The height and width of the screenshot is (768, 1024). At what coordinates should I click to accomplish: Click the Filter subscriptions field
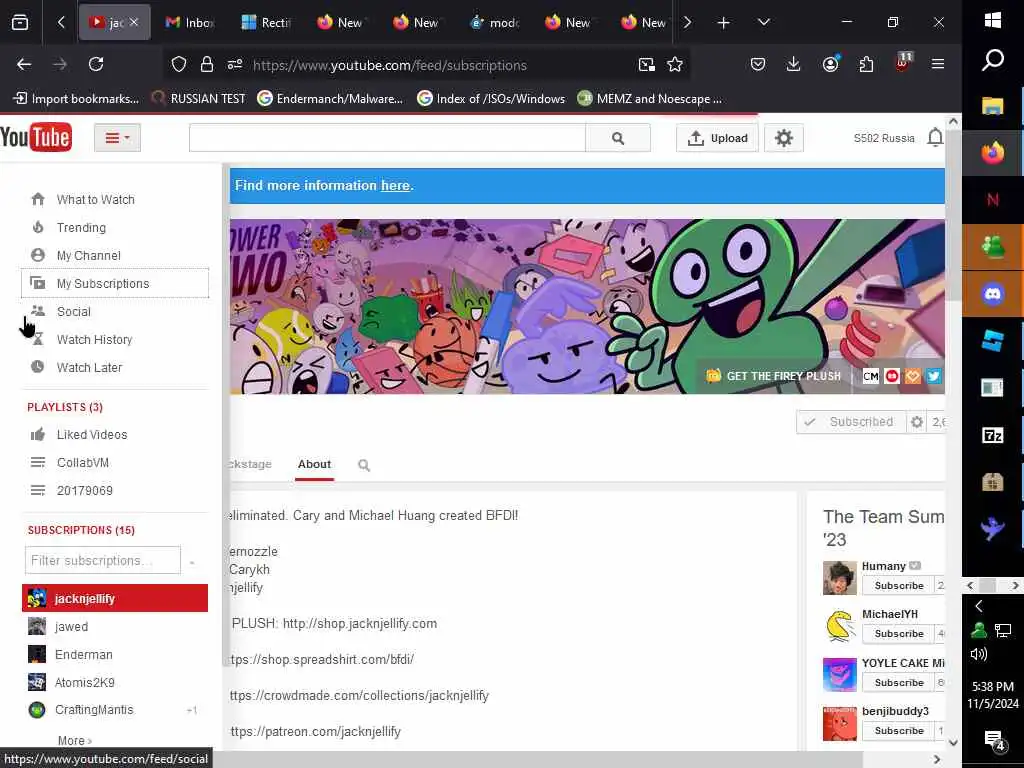[103, 560]
